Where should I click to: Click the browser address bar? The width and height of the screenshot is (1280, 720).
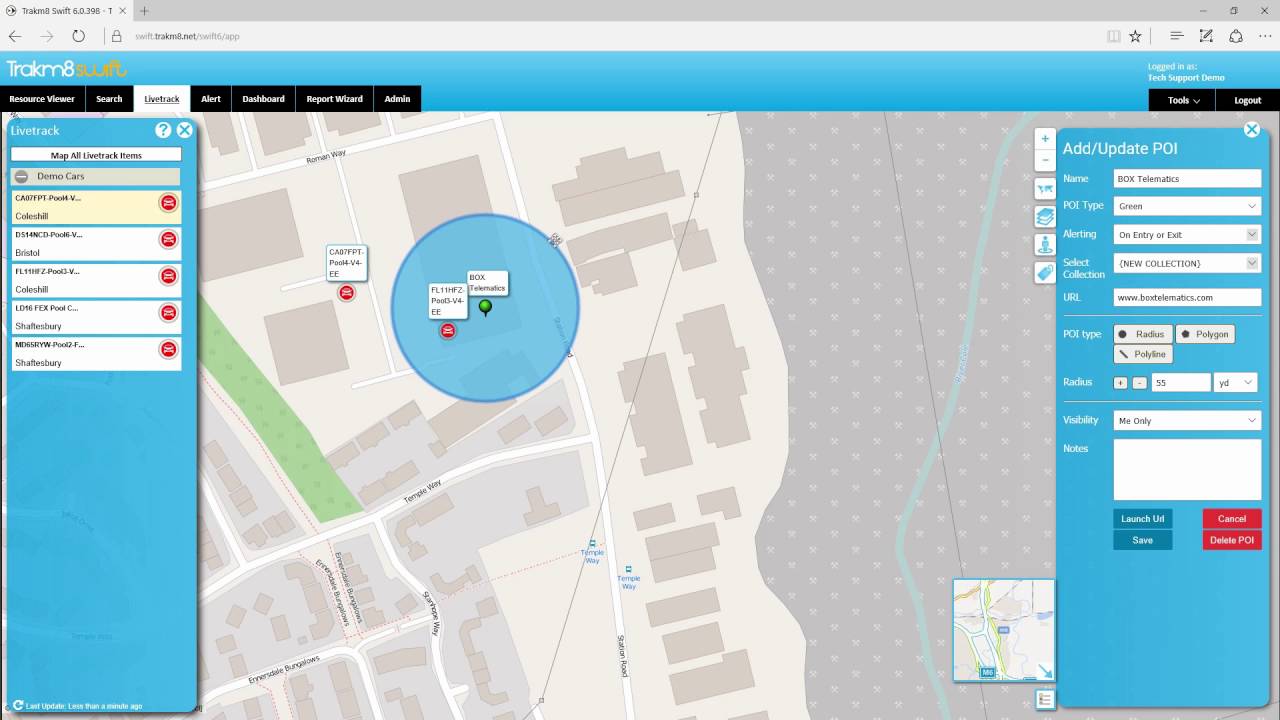pos(600,36)
